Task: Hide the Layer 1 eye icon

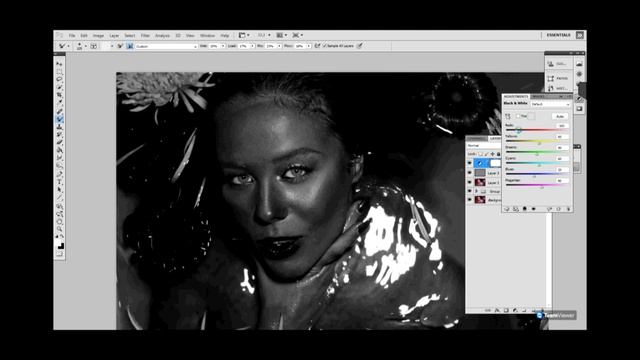Action: [469, 182]
